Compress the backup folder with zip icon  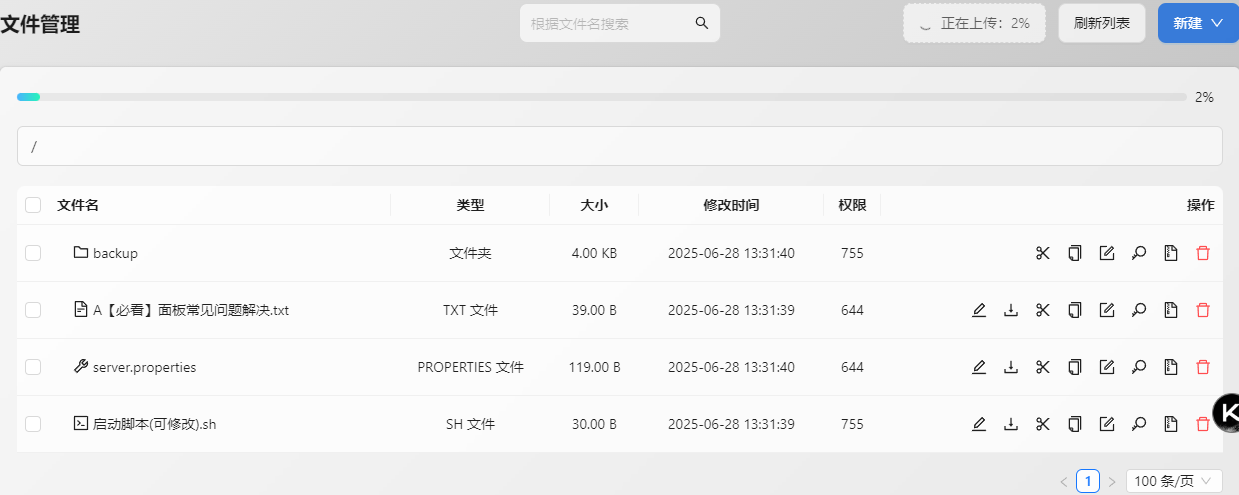1171,253
